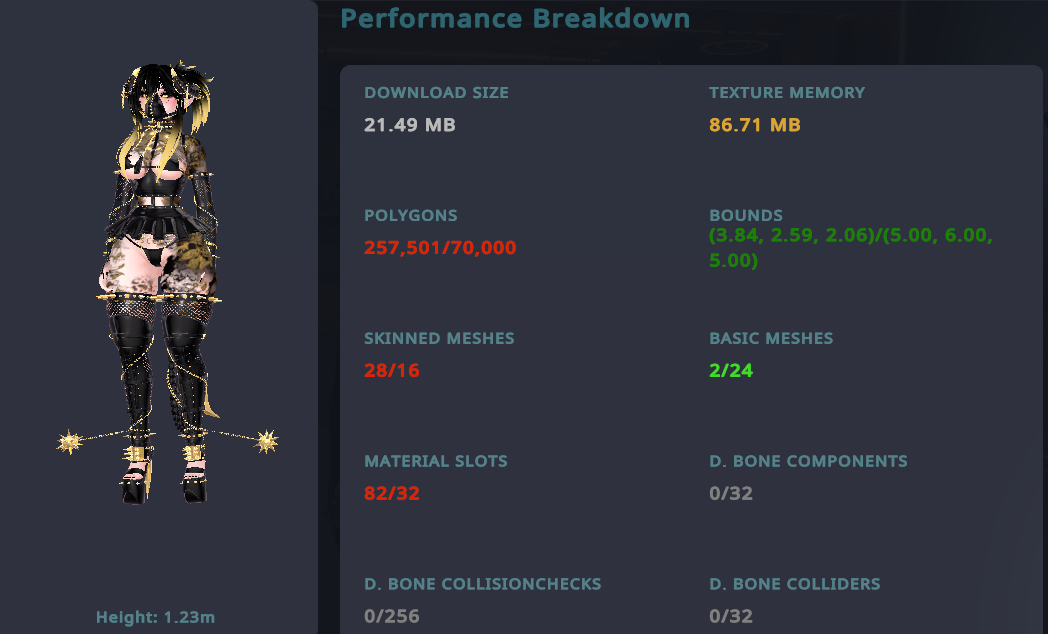Click the Basic Meshes label
This screenshot has width=1048, height=634.
pyautogui.click(x=771, y=338)
